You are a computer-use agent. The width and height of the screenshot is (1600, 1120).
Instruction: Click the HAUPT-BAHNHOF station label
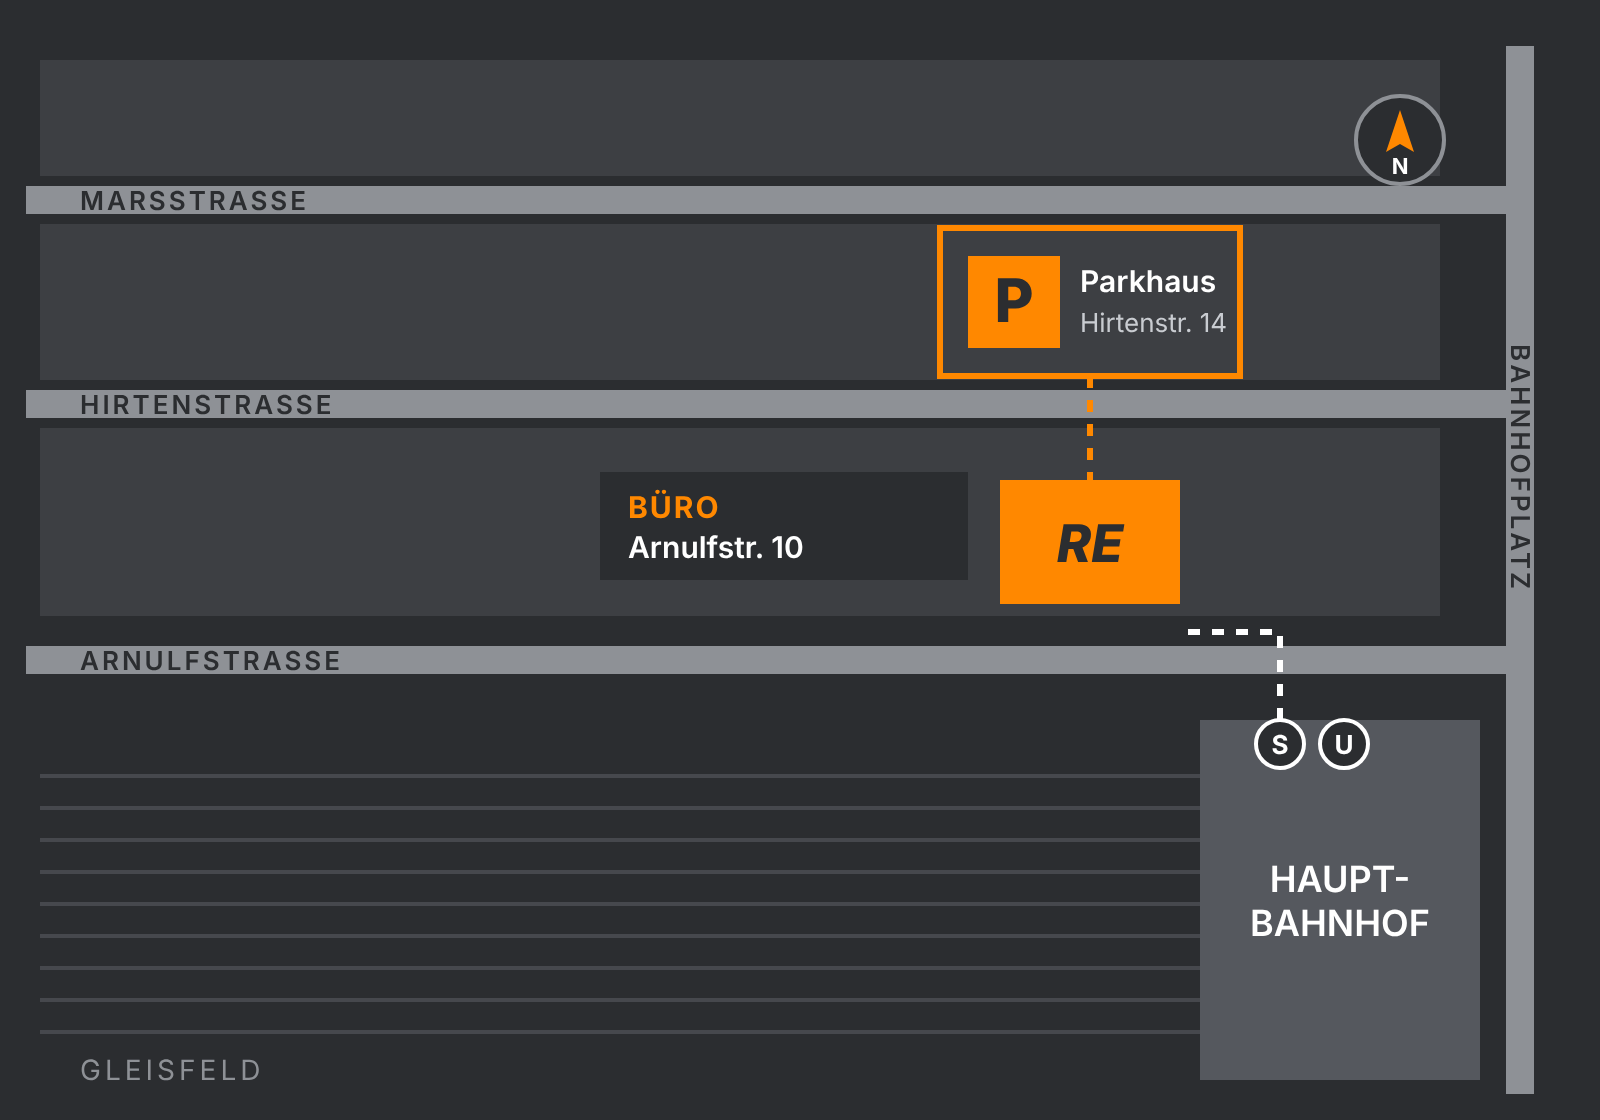(1340, 901)
